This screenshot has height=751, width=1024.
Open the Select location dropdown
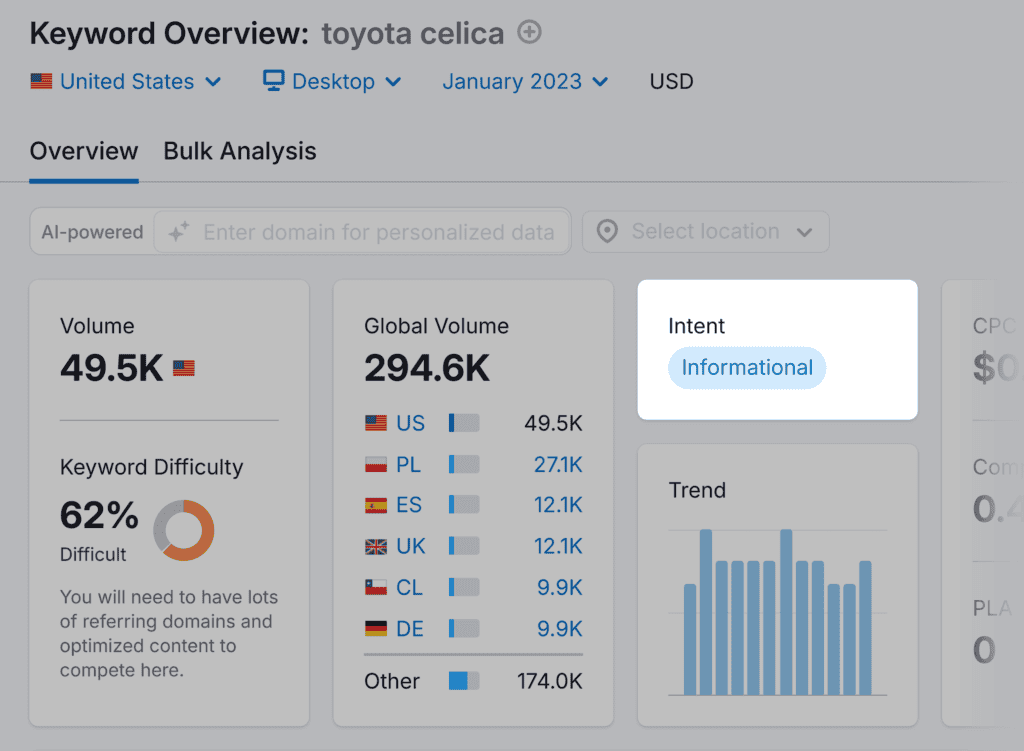tap(706, 232)
